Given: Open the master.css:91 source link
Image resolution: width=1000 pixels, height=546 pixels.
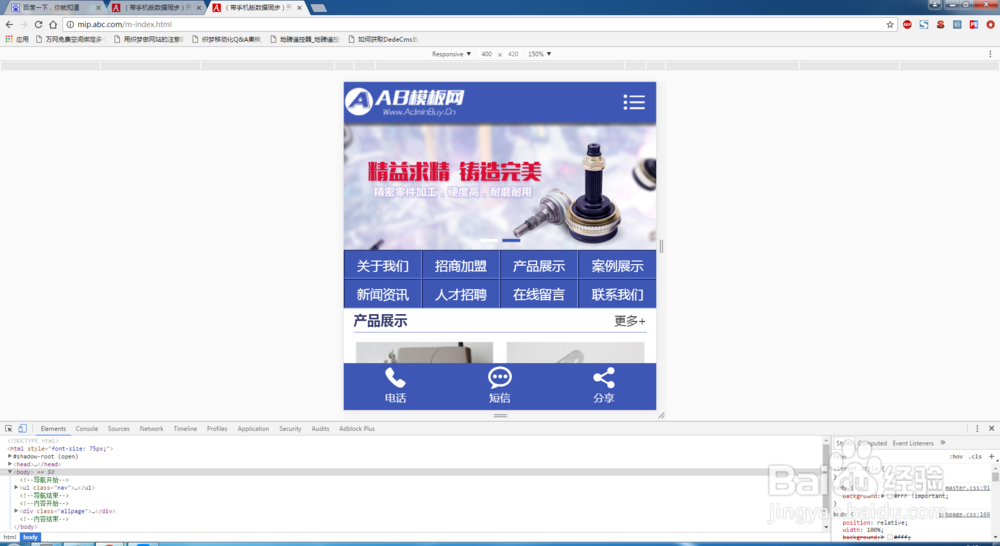Looking at the screenshot, I should click(967, 488).
